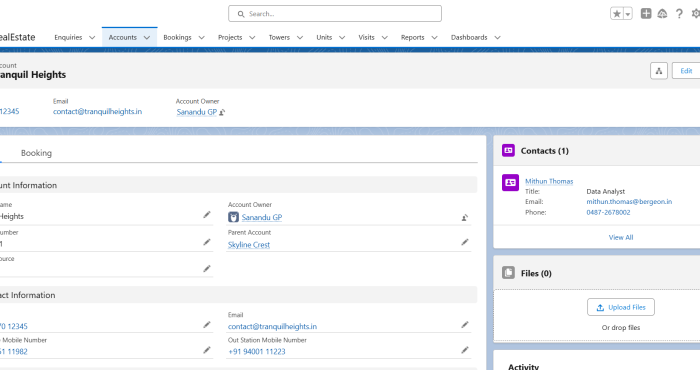Open the Accounts tab
The width and height of the screenshot is (700, 370).
[x=122, y=37]
